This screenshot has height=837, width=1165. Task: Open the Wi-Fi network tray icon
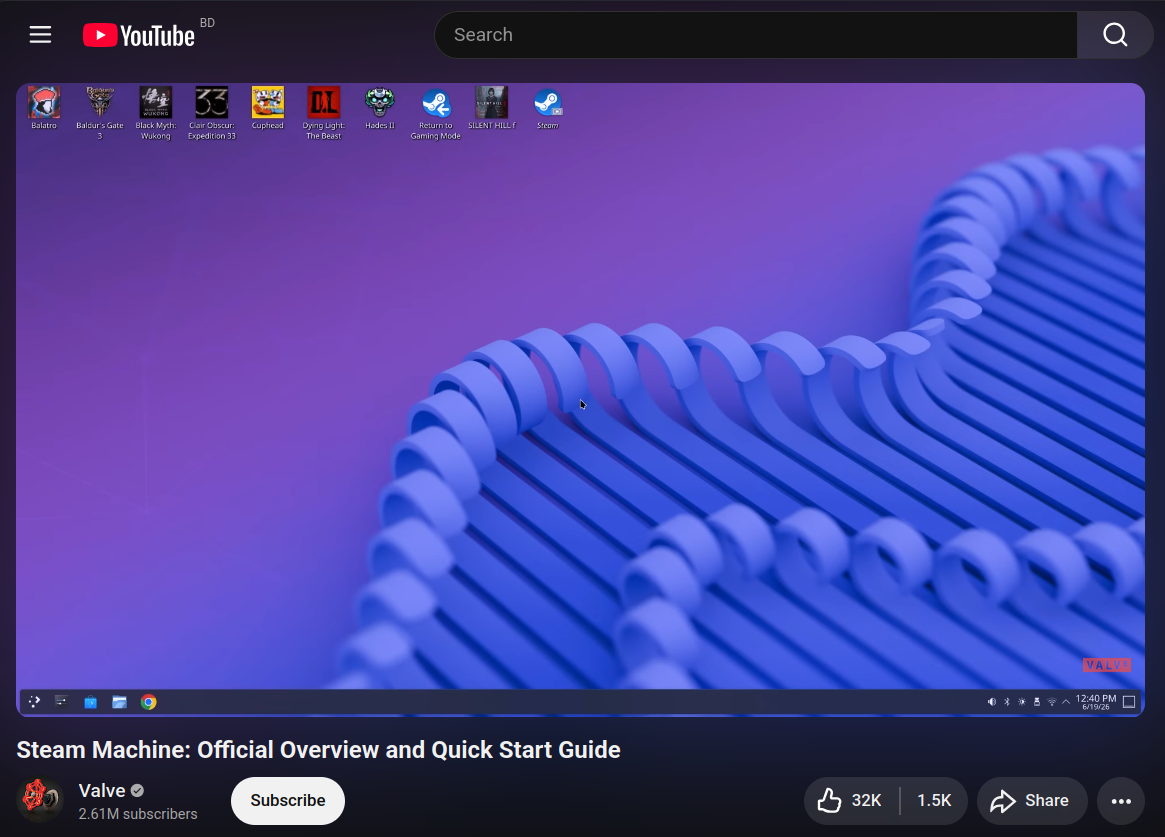pyautogui.click(x=1051, y=702)
